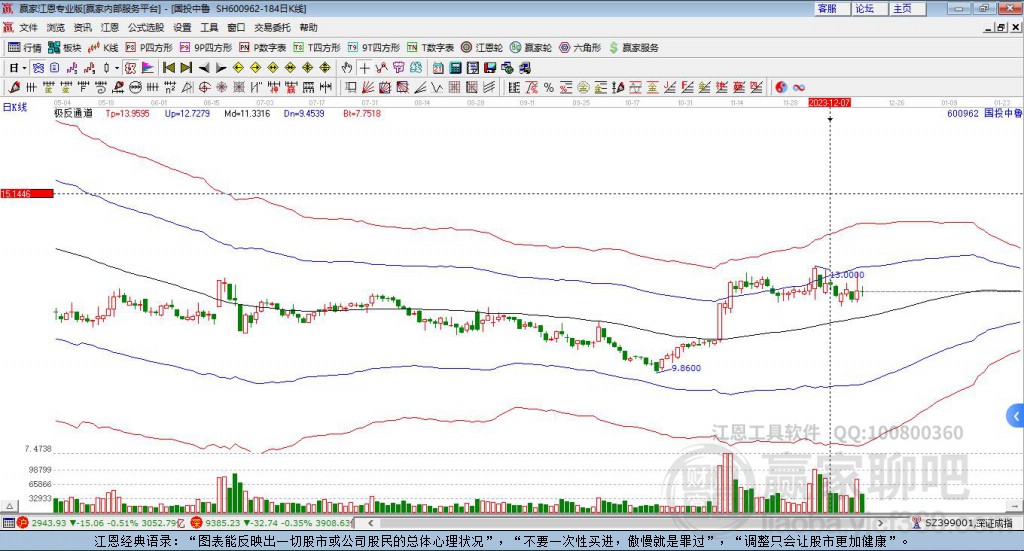Click the black right-pointing arrow icon
The height and width of the screenshot is (551, 1024).
point(221,68)
